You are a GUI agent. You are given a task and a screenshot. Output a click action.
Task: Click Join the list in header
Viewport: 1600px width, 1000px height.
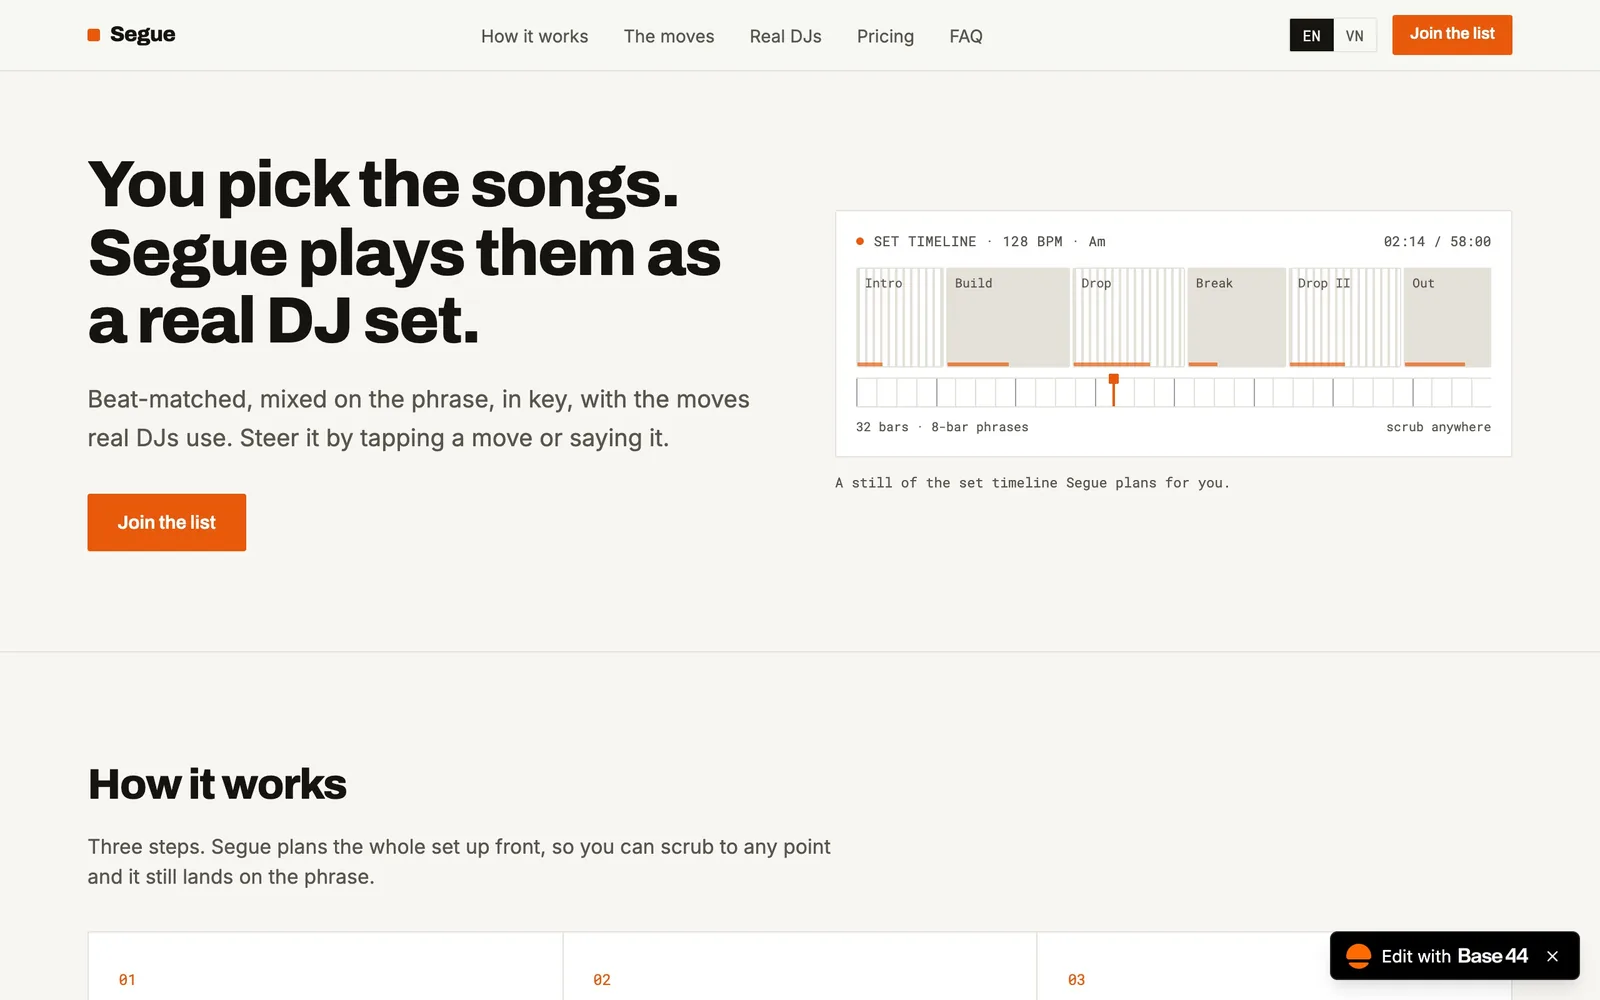point(1452,34)
